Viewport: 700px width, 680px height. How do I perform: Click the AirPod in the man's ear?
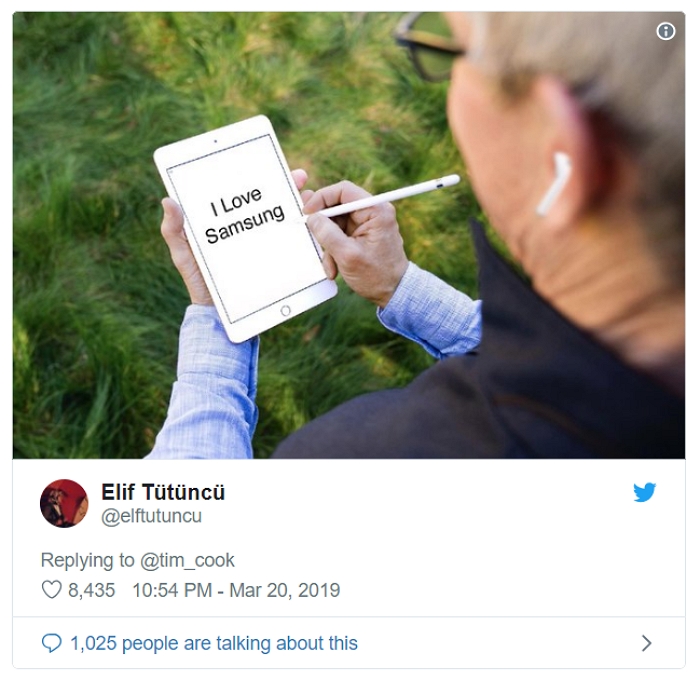(x=553, y=183)
